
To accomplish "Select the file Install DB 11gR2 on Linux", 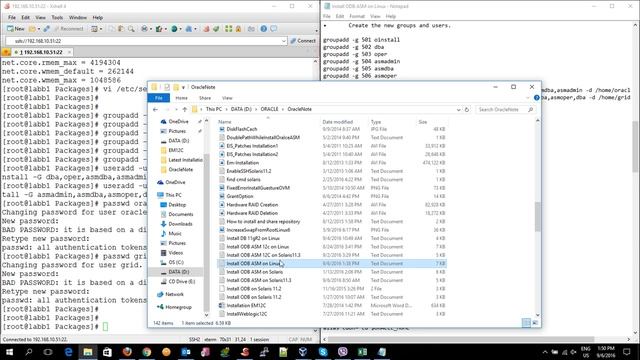I will click(x=253, y=238).
